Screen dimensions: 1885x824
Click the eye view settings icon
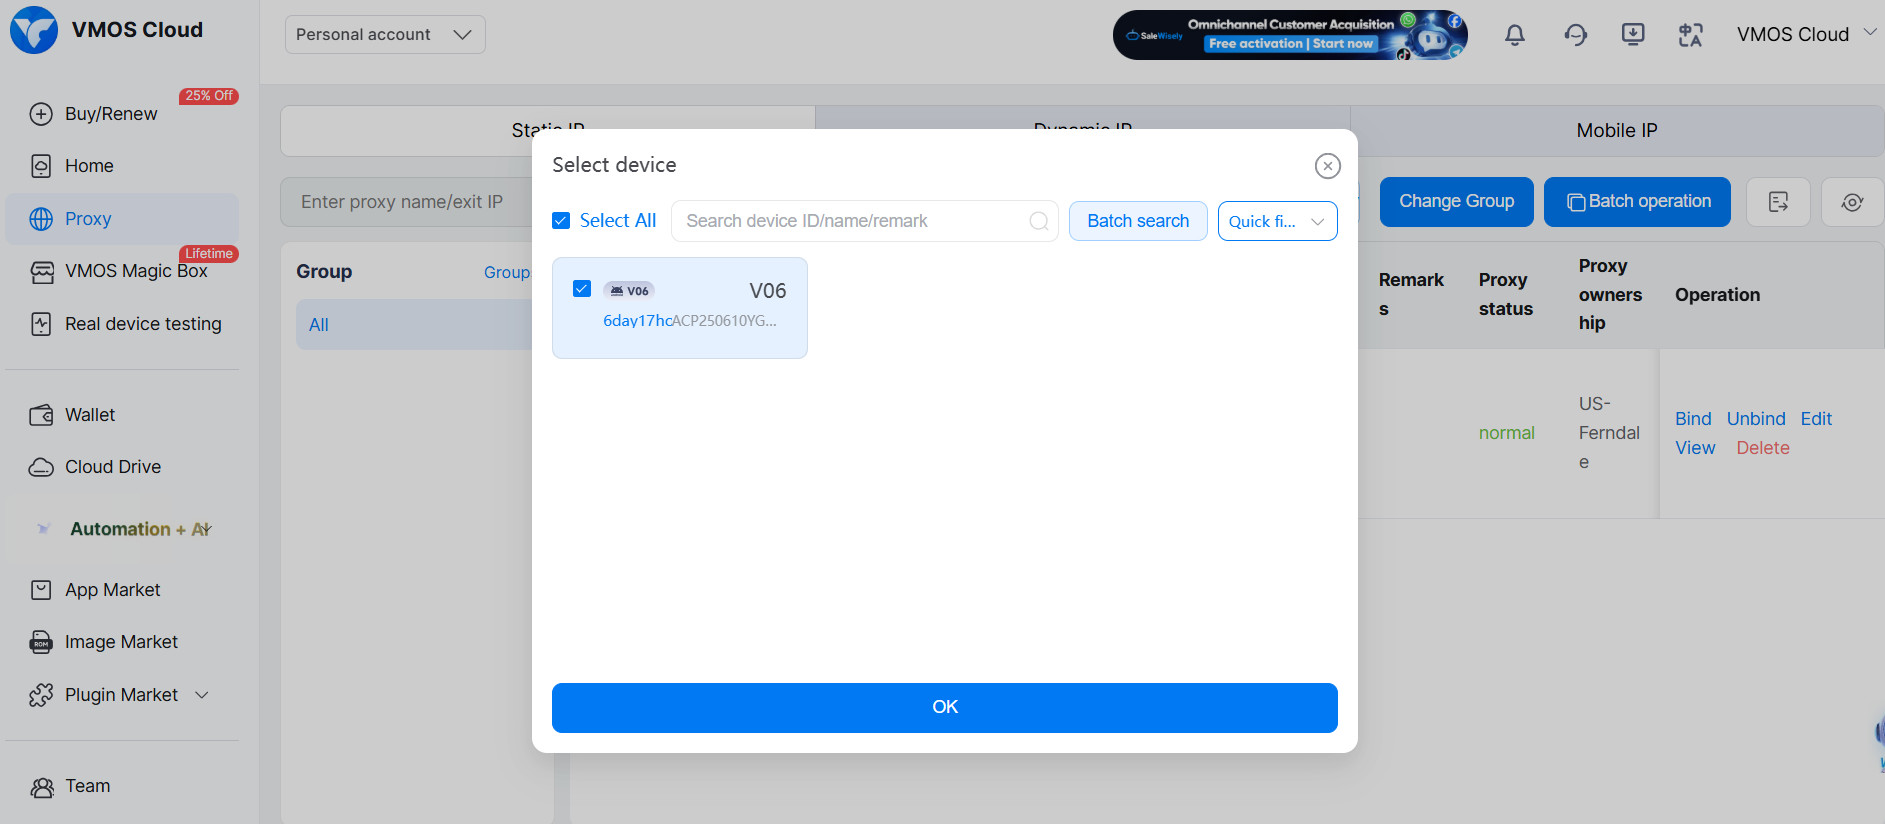coord(1852,202)
